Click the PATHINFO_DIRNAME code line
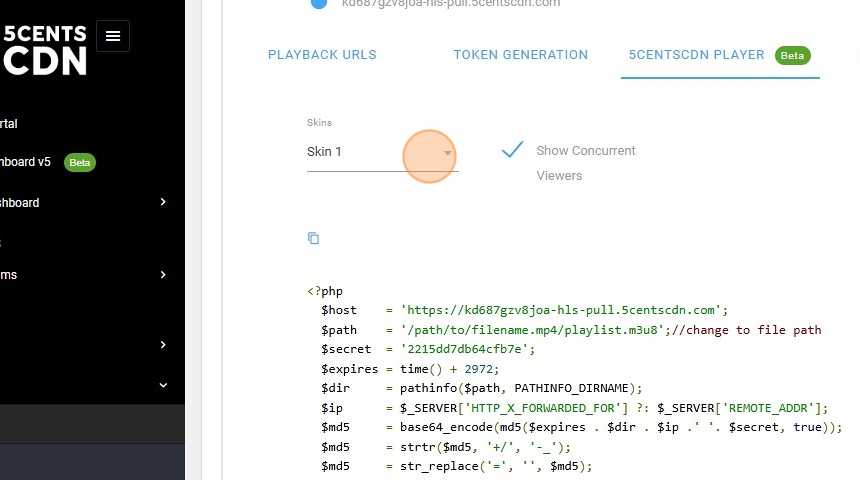860x480 pixels. click(x=481, y=388)
